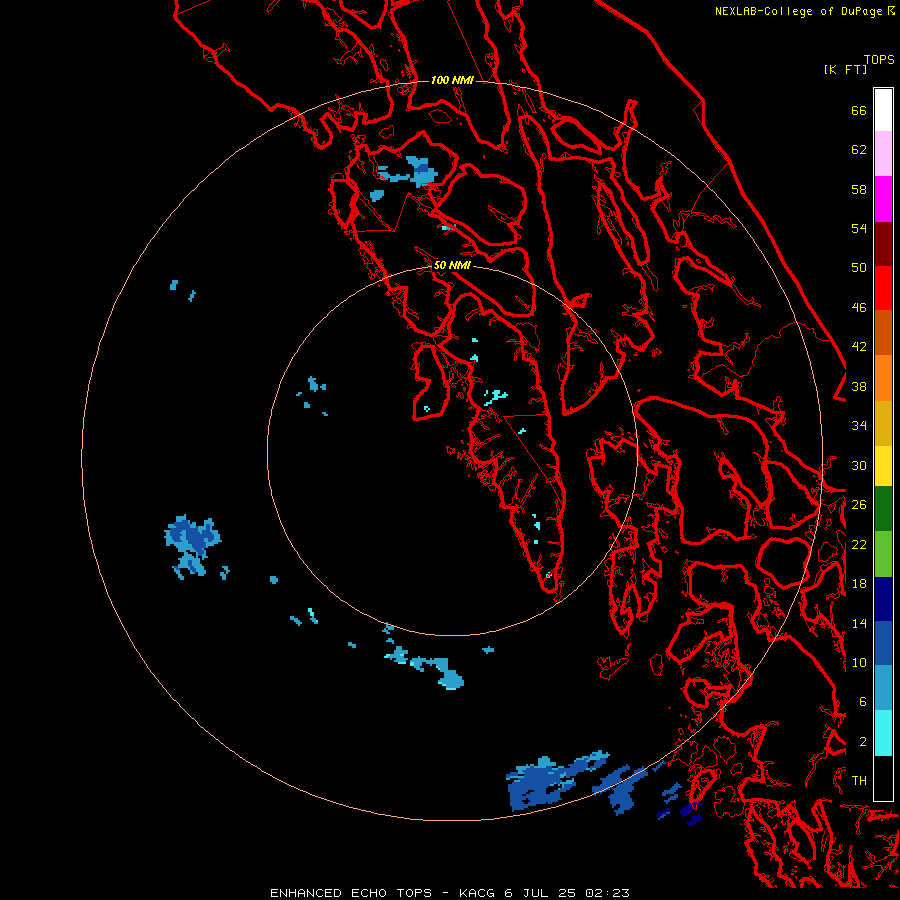Image resolution: width=900 pixels, height=900 pixels.
Task: Click the dark navy echo at far southeast
Action: pyautogui.click(x=690, y=814)
